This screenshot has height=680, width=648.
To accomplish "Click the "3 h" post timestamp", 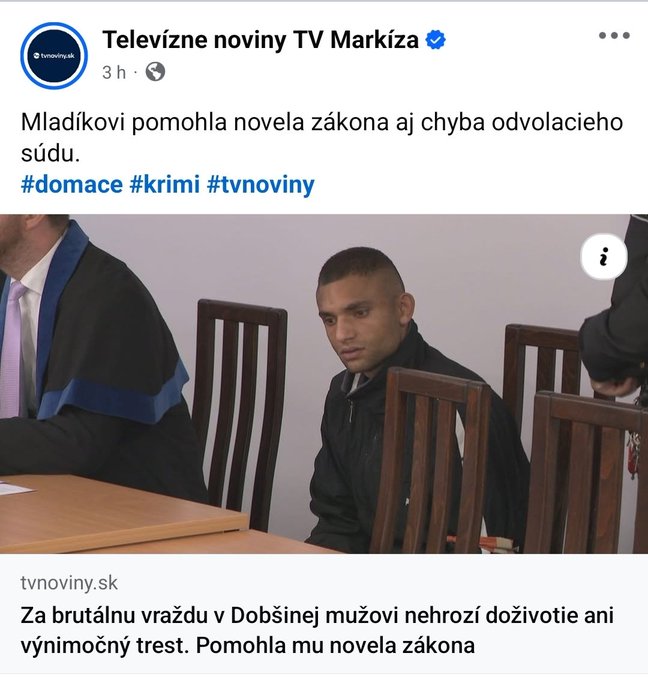I will [x=114, y=72].
